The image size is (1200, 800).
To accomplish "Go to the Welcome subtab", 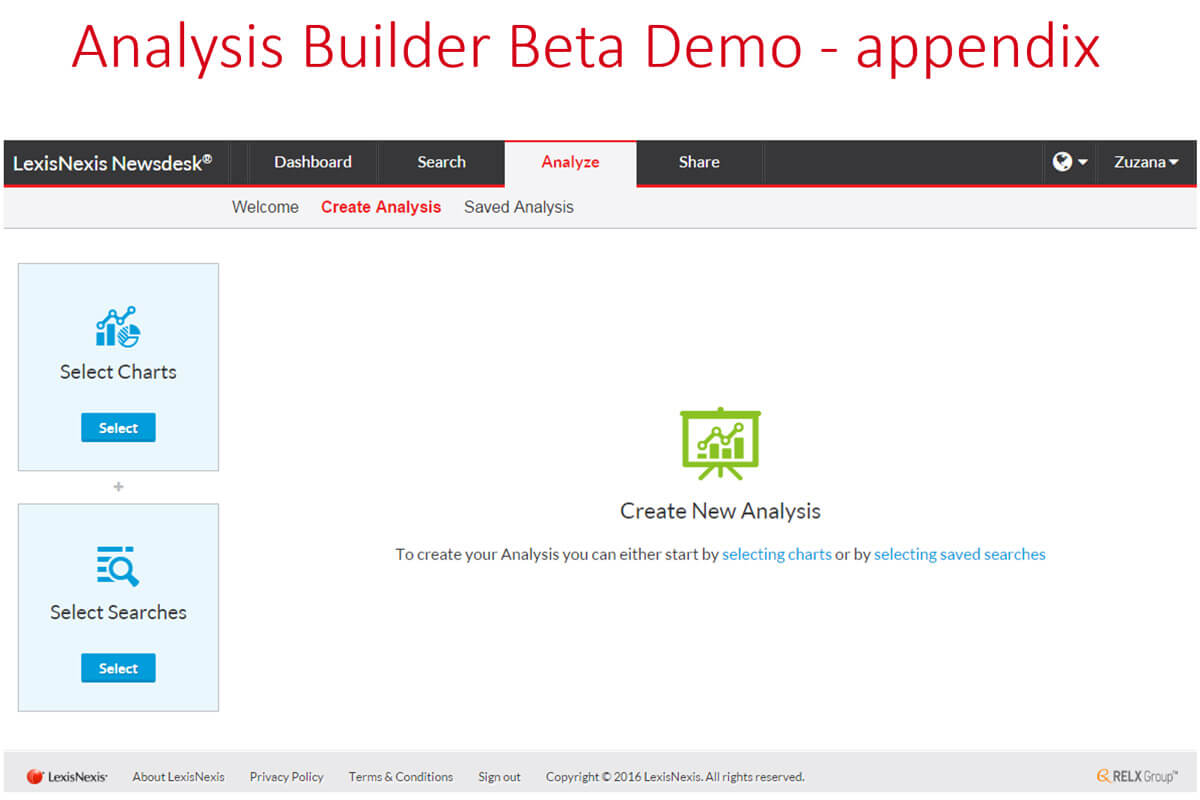I will [x=265, y=207].
